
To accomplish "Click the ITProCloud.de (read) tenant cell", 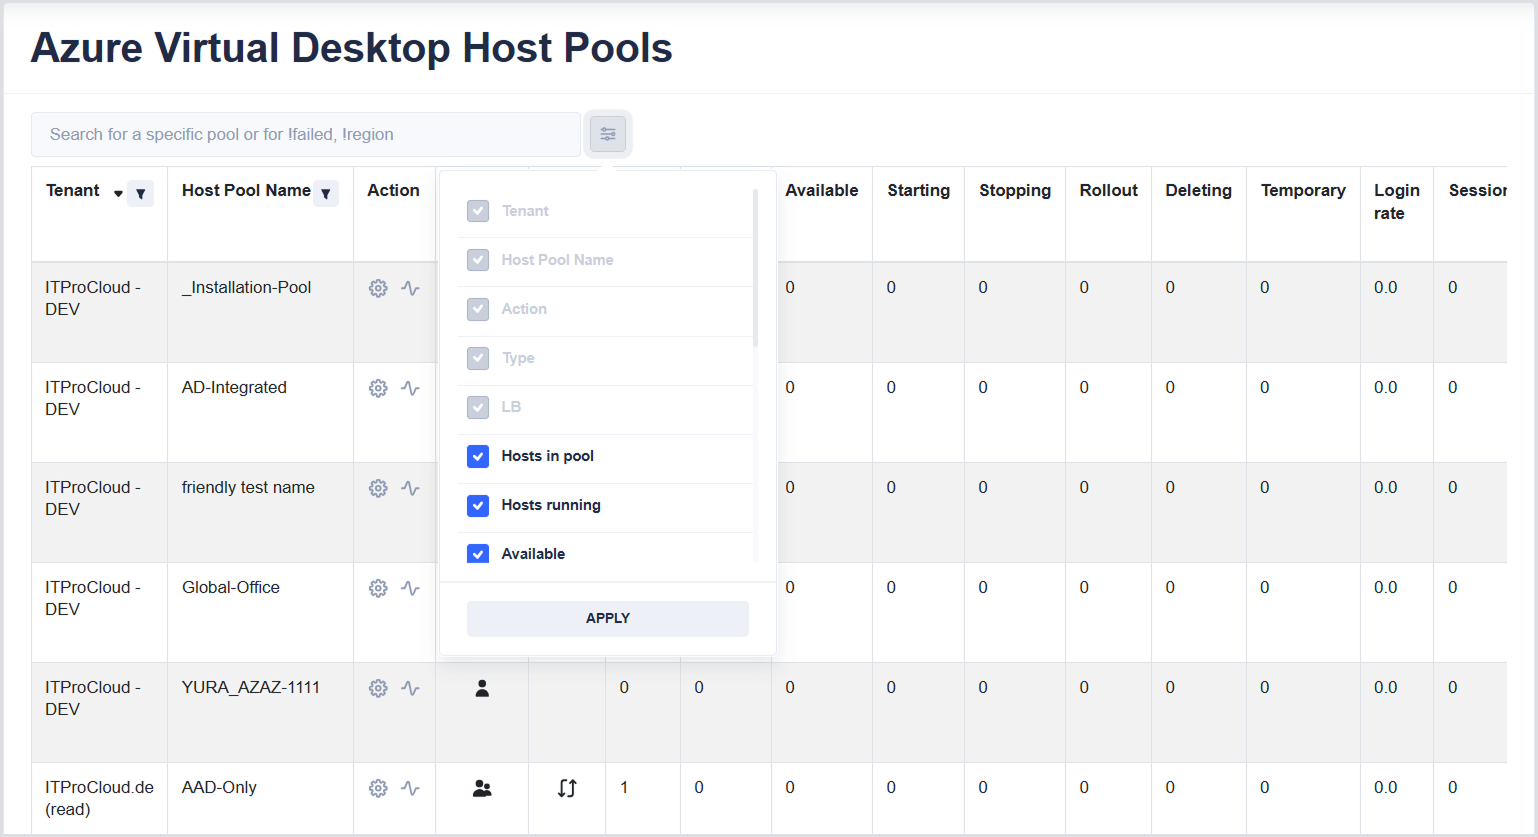I will 99,798.
